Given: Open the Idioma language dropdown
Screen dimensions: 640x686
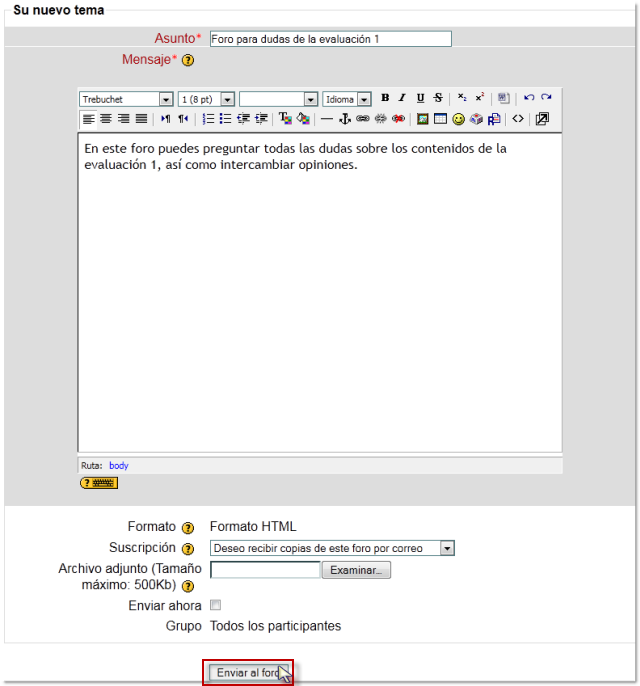Looking at the screenshot, I should [363, 99].
